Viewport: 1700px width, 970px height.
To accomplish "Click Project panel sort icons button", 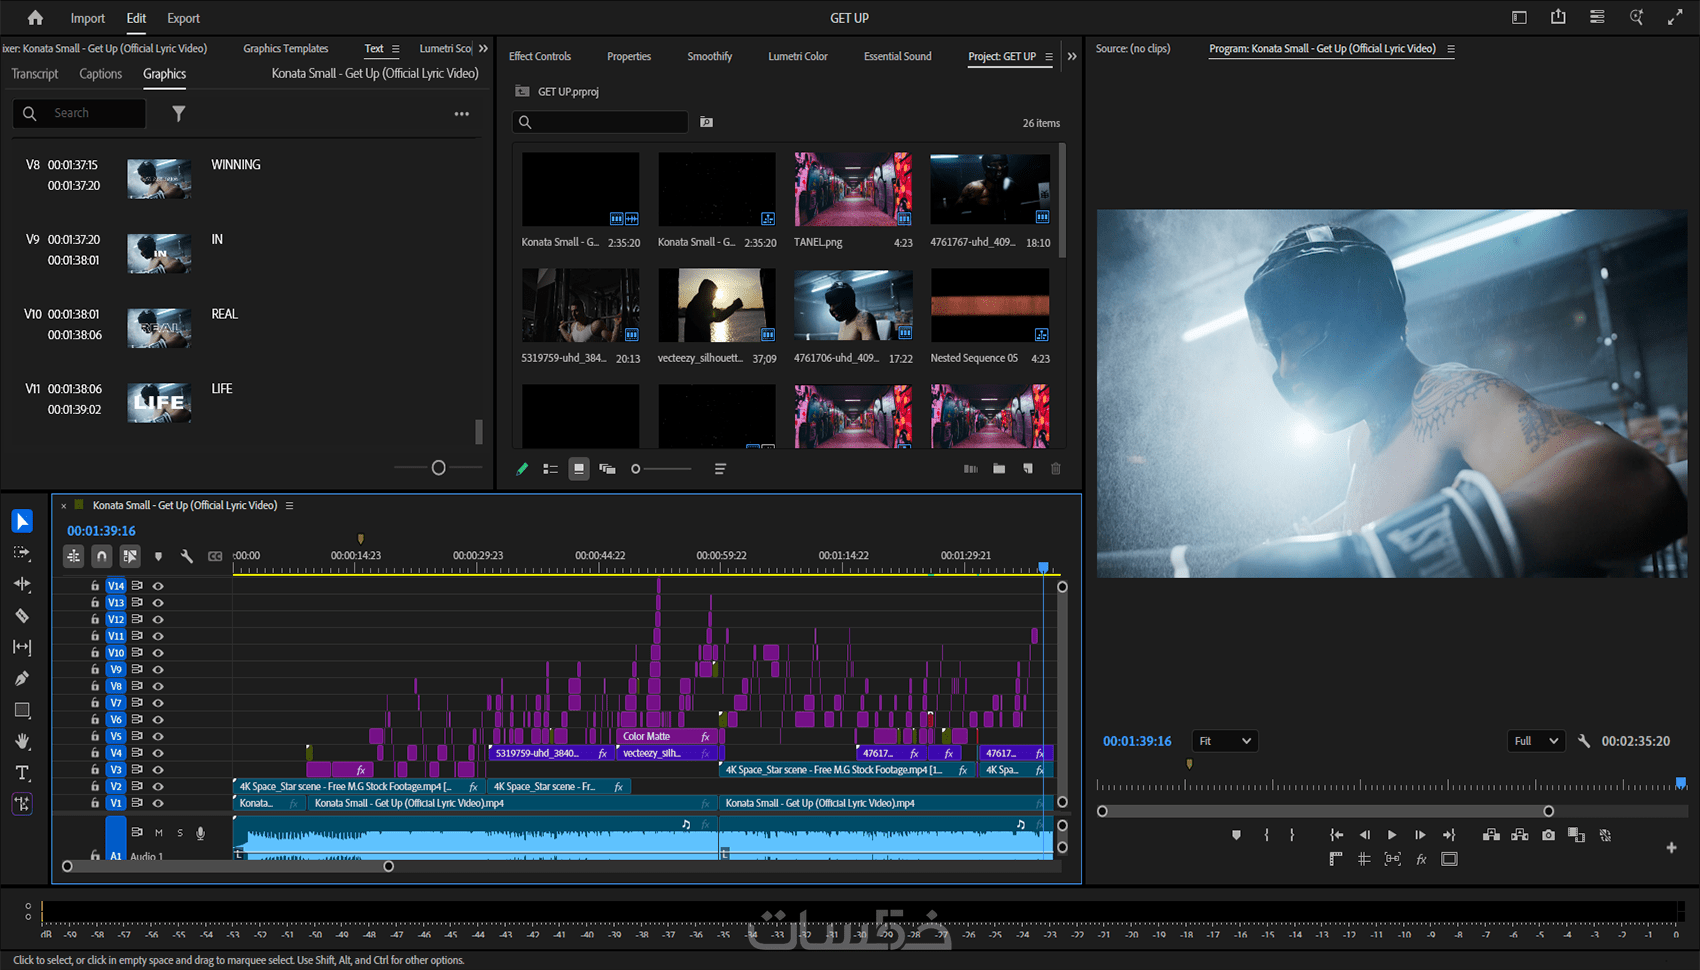I will click(x=720, y=469).
